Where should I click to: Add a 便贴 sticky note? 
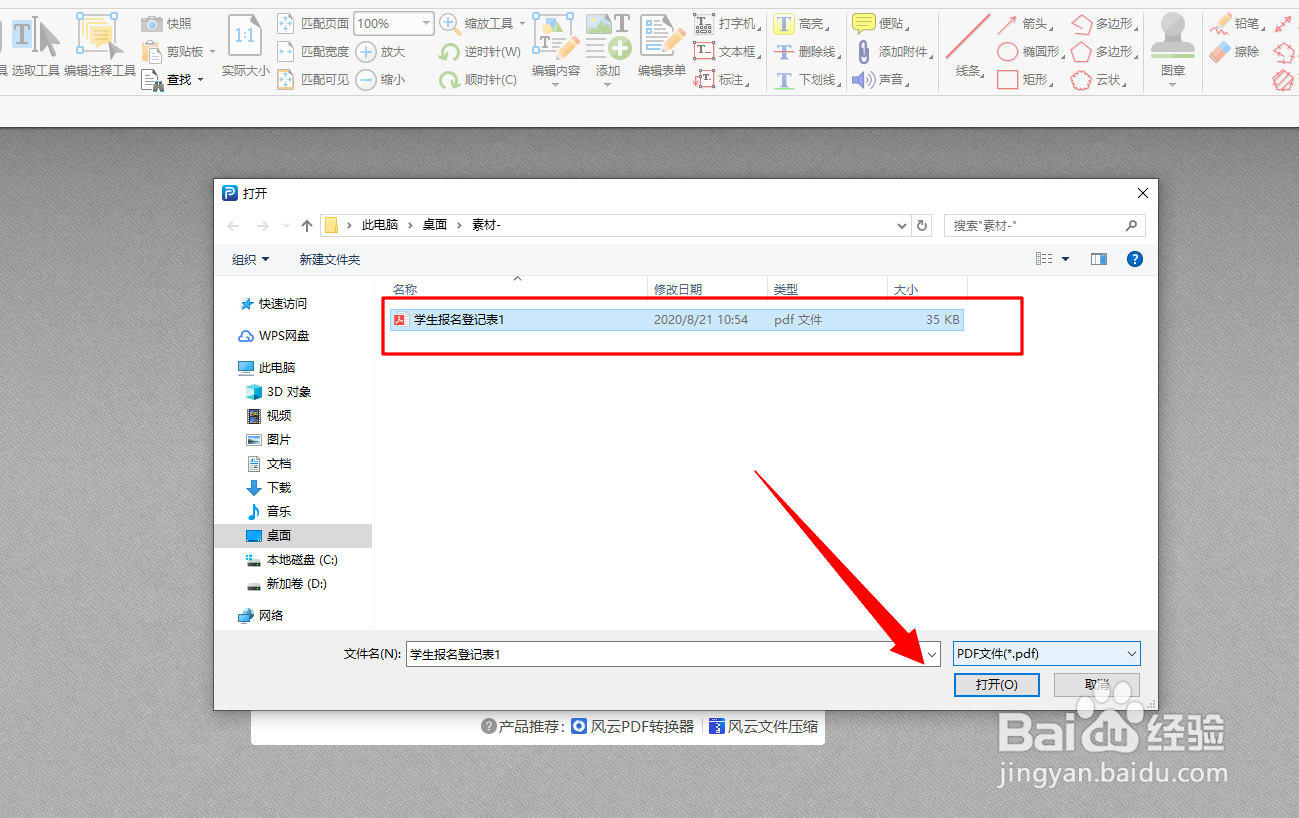[879, 23]
